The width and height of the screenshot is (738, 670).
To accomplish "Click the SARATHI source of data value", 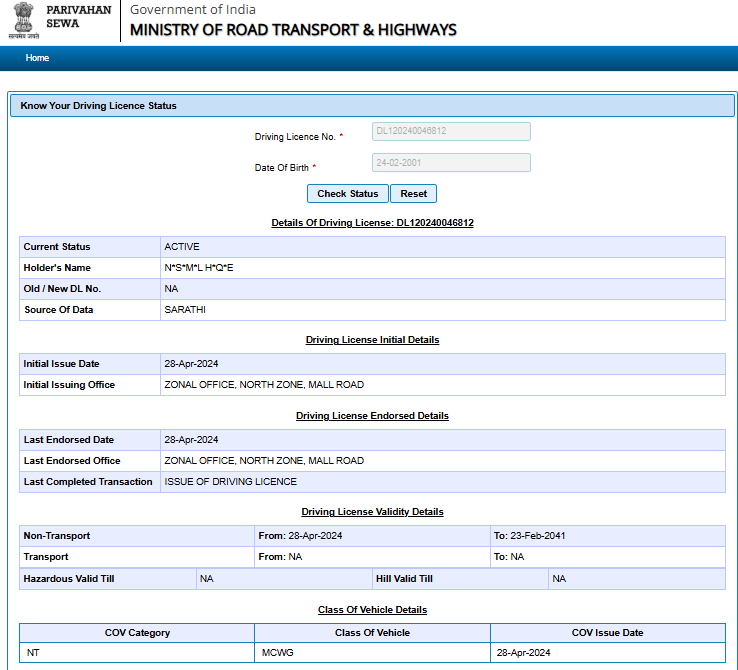I will (185, 310).
